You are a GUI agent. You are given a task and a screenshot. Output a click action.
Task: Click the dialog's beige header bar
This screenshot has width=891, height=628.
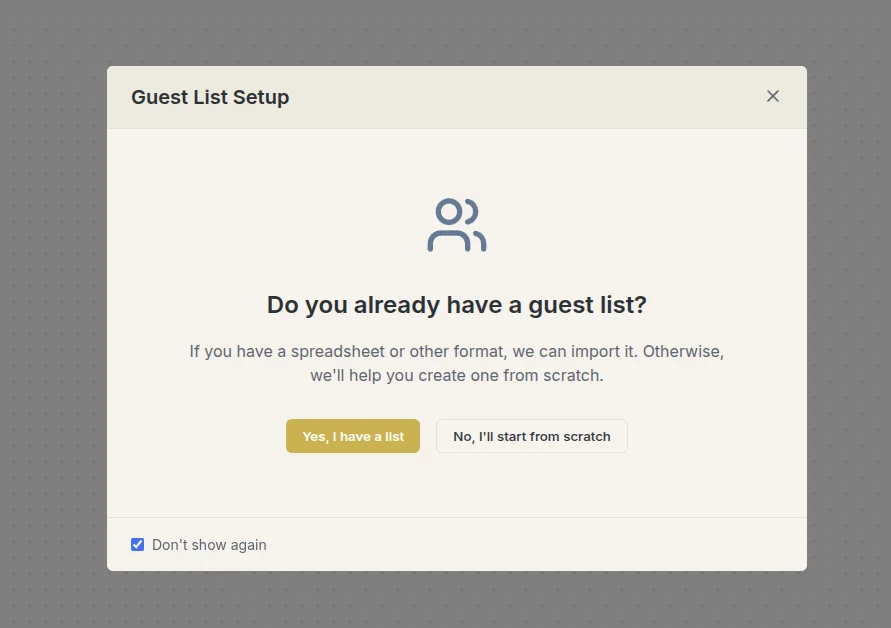(457, 97)
